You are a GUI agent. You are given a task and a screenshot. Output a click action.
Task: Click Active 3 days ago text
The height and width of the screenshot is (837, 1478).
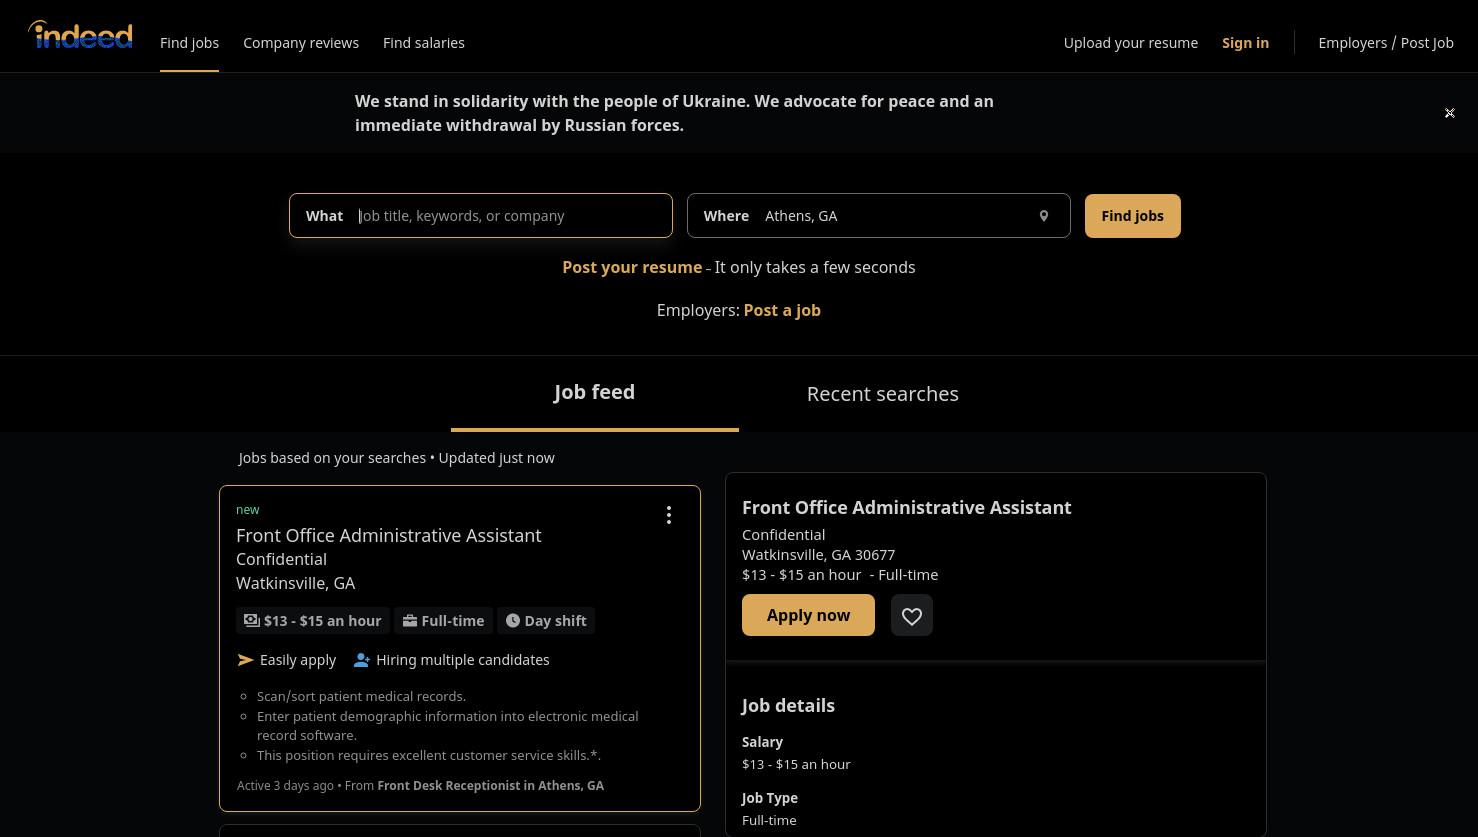(x=285, y=786)
